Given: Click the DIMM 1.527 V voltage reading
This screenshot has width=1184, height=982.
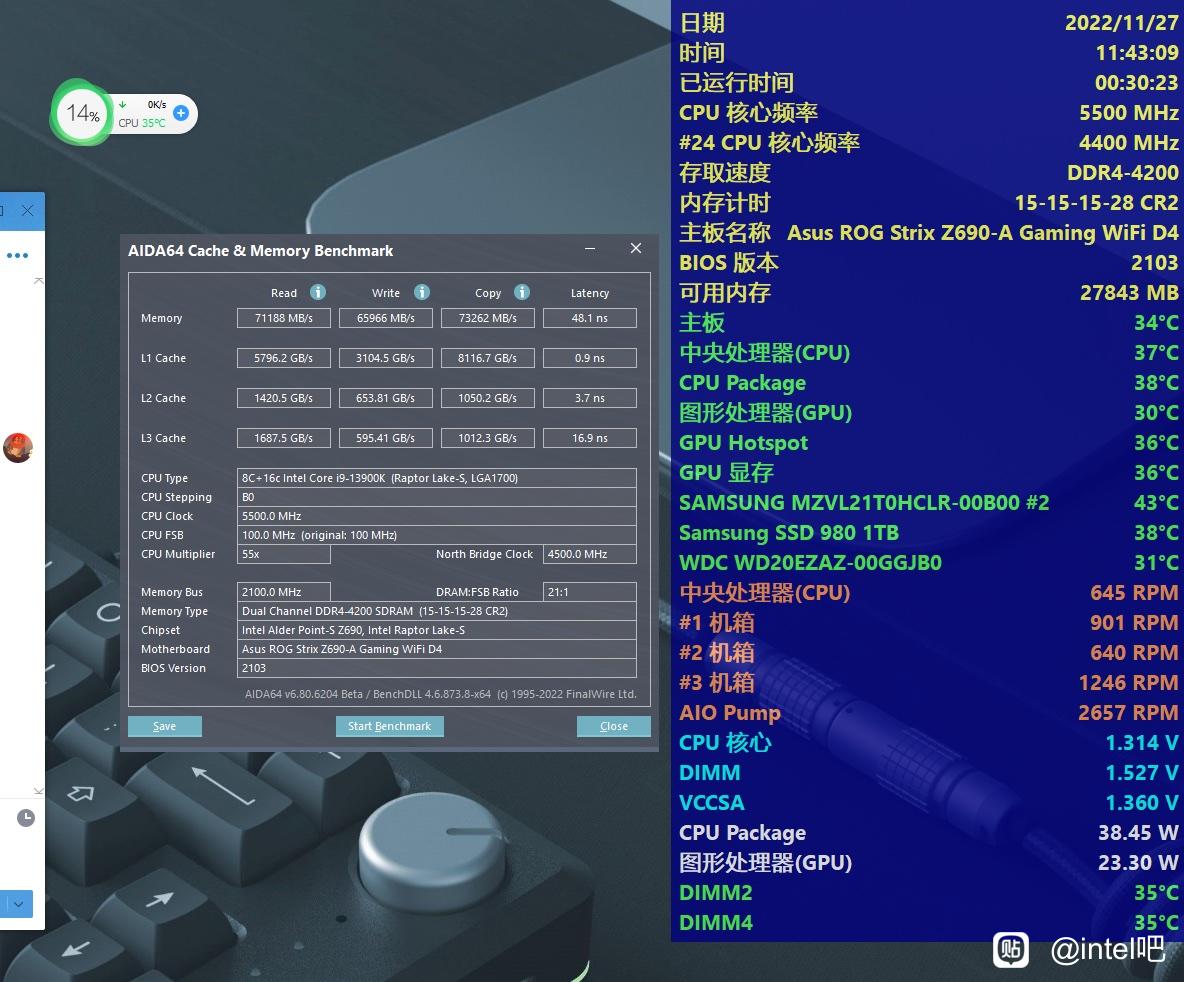Looking at the screenshot, I should tap(1142, 773).
